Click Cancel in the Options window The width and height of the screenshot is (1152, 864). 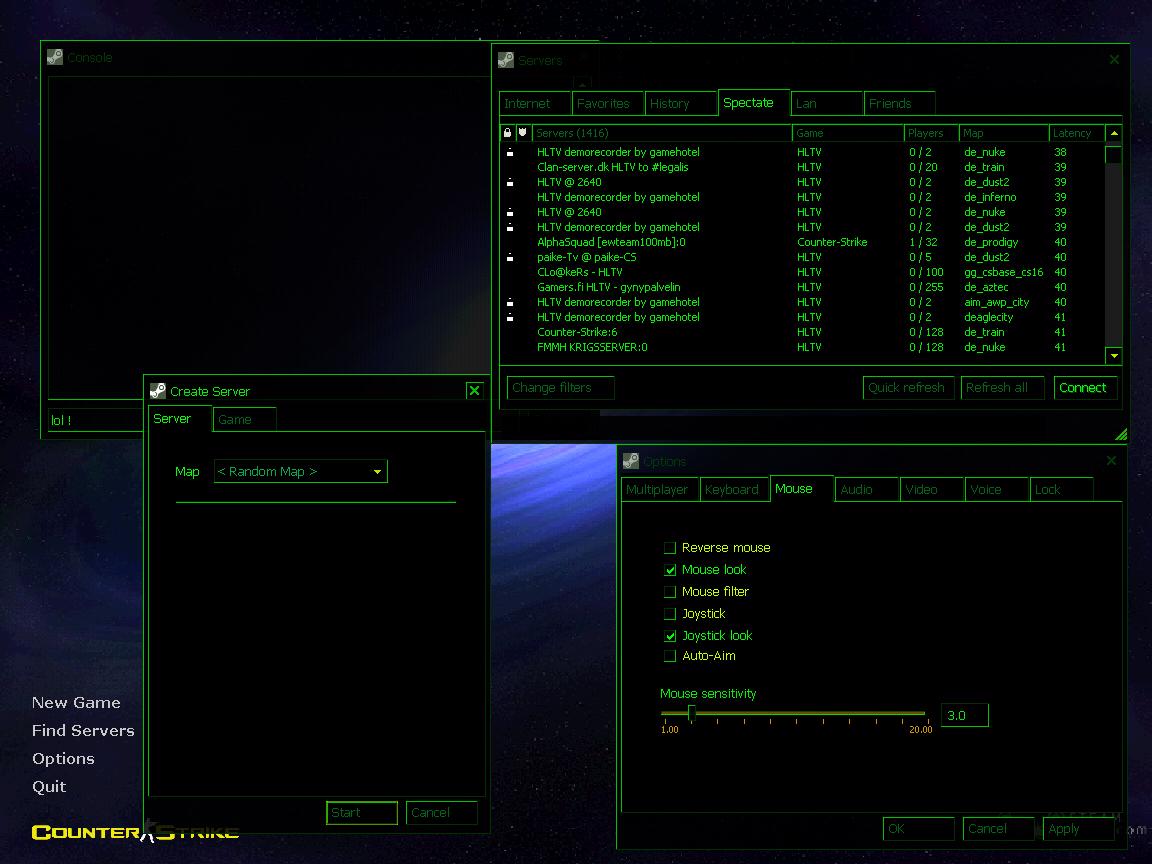[998, 829]
